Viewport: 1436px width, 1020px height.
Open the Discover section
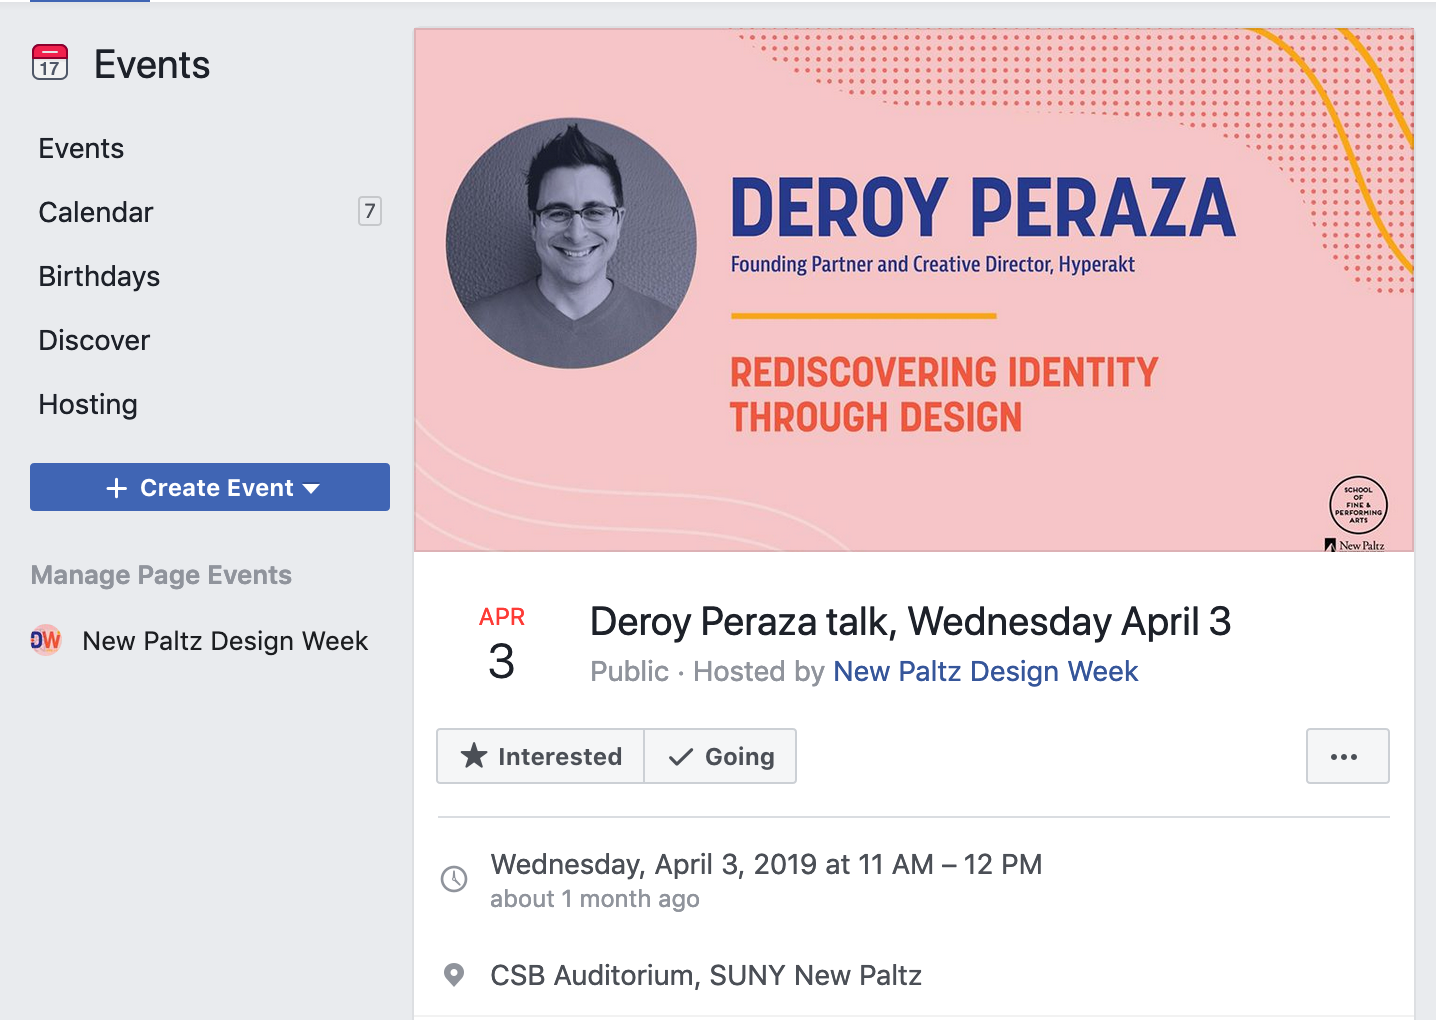click(x=94, y=340)
